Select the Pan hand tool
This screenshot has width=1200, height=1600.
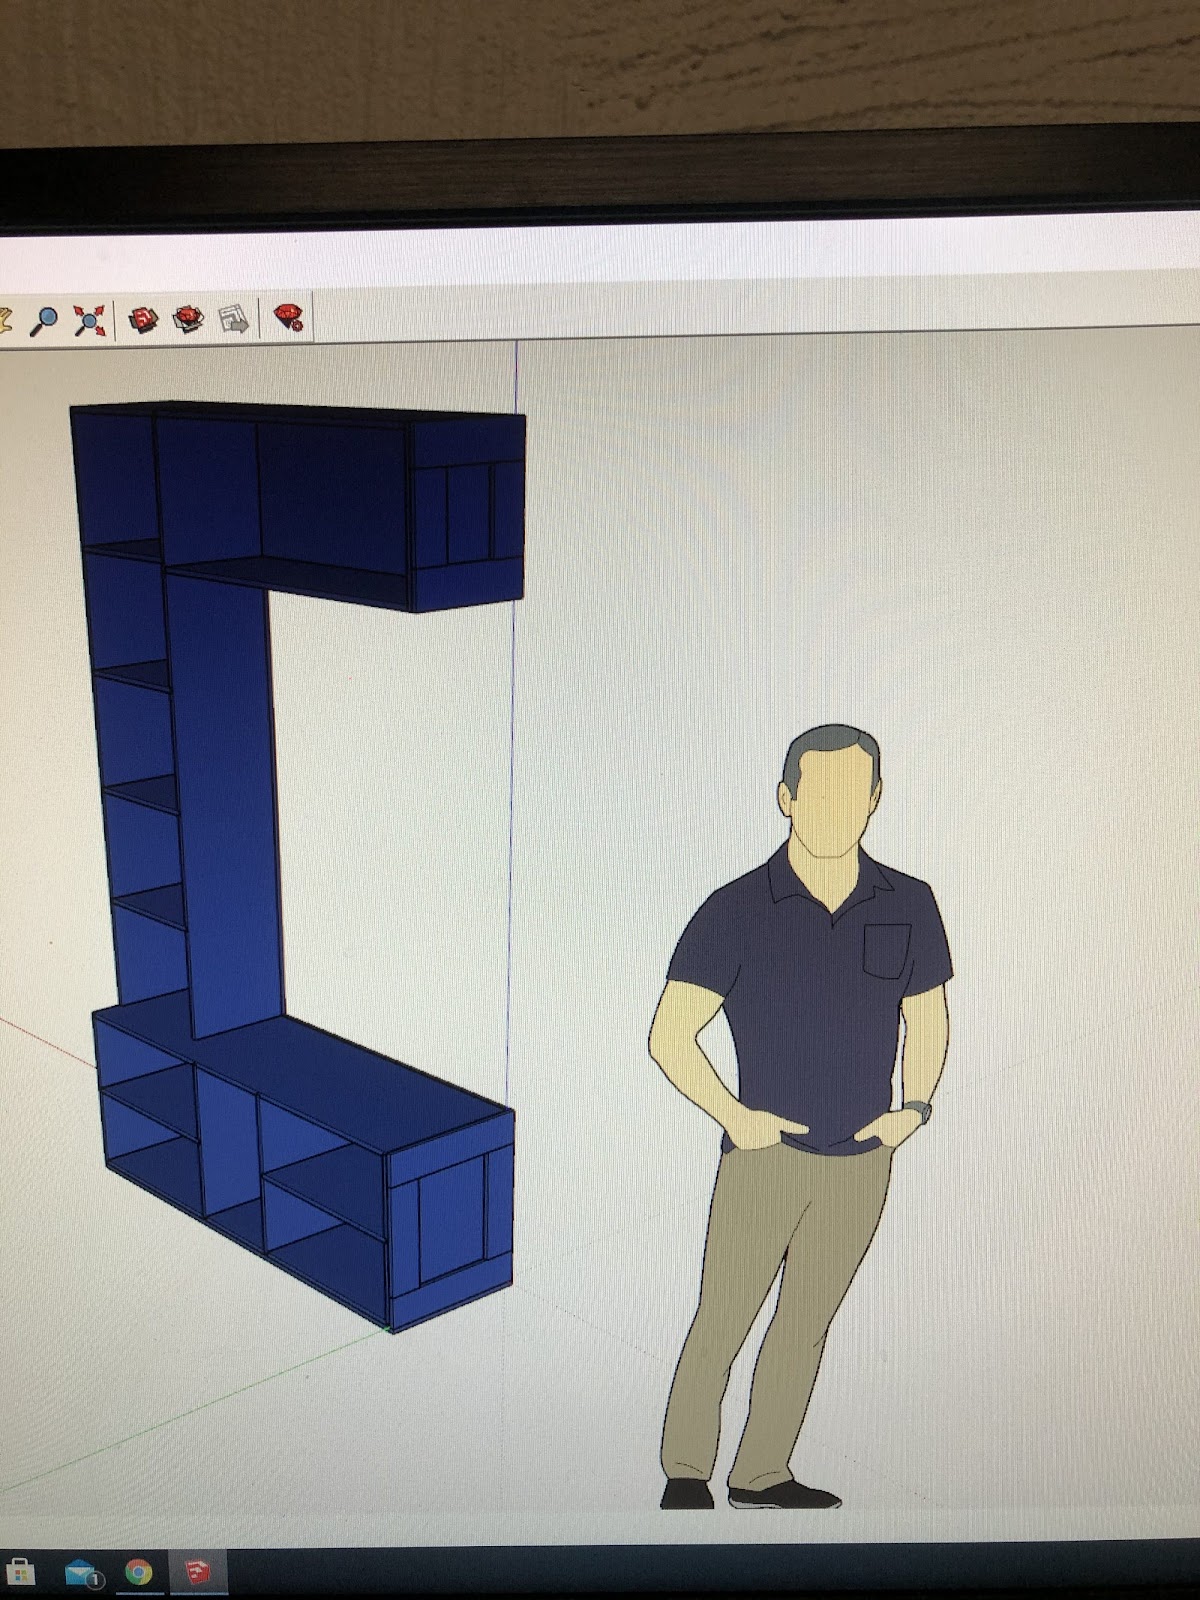click(5, 321)
